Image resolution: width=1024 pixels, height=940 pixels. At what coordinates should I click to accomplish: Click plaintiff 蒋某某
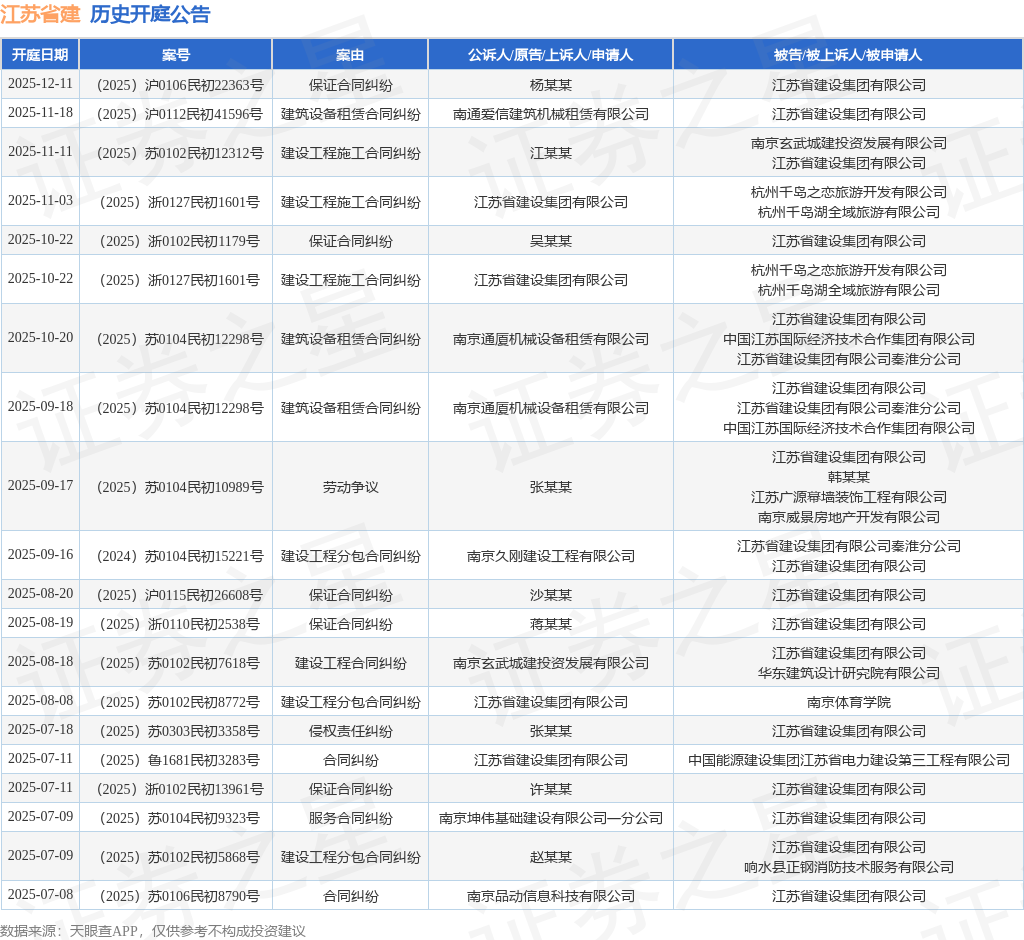(x=551, y=624)
